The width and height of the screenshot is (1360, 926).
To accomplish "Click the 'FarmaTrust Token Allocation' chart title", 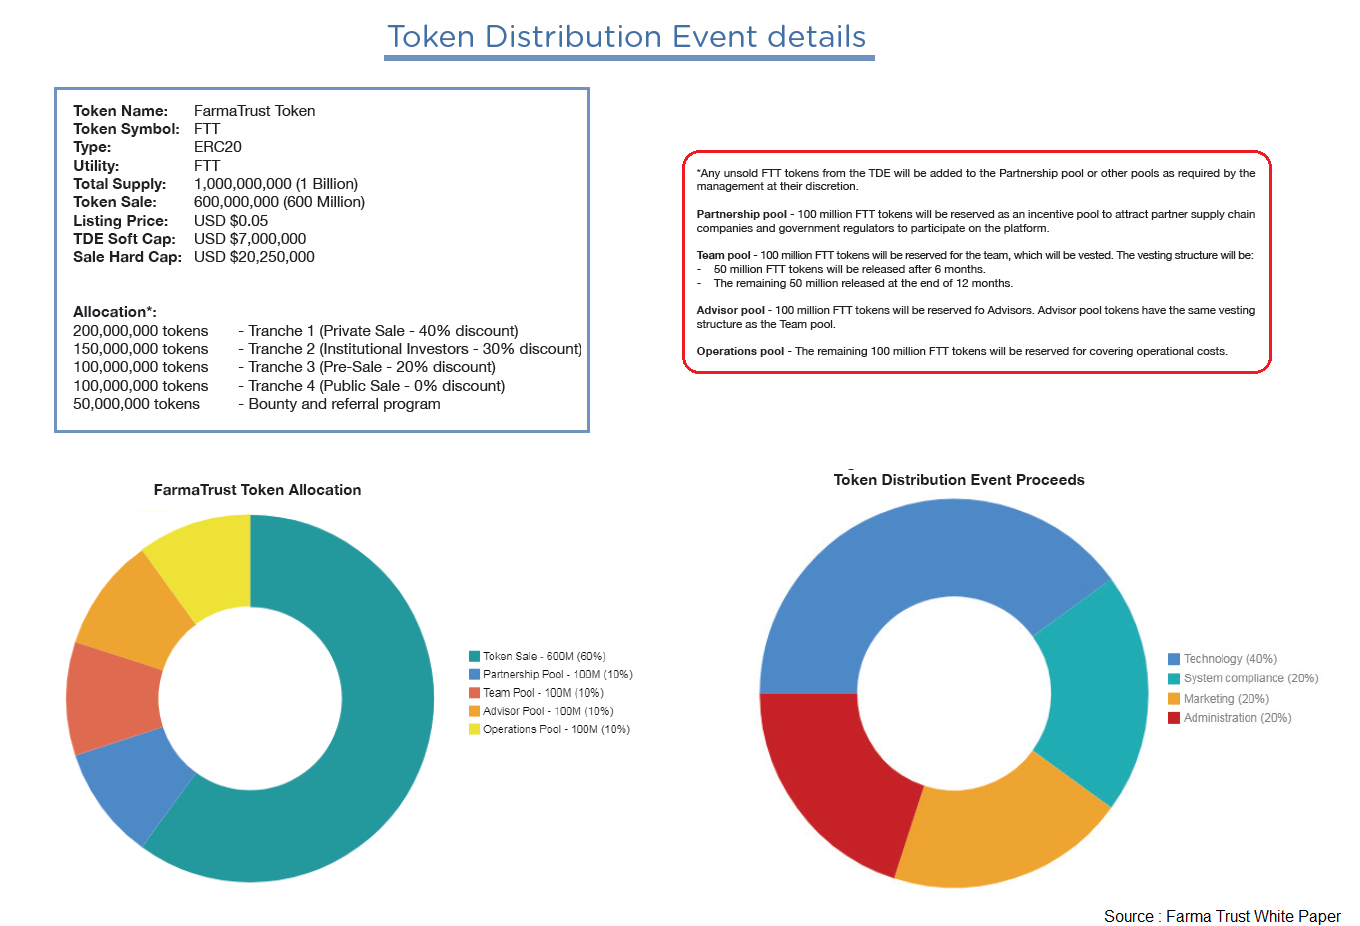I will (257, 490).
